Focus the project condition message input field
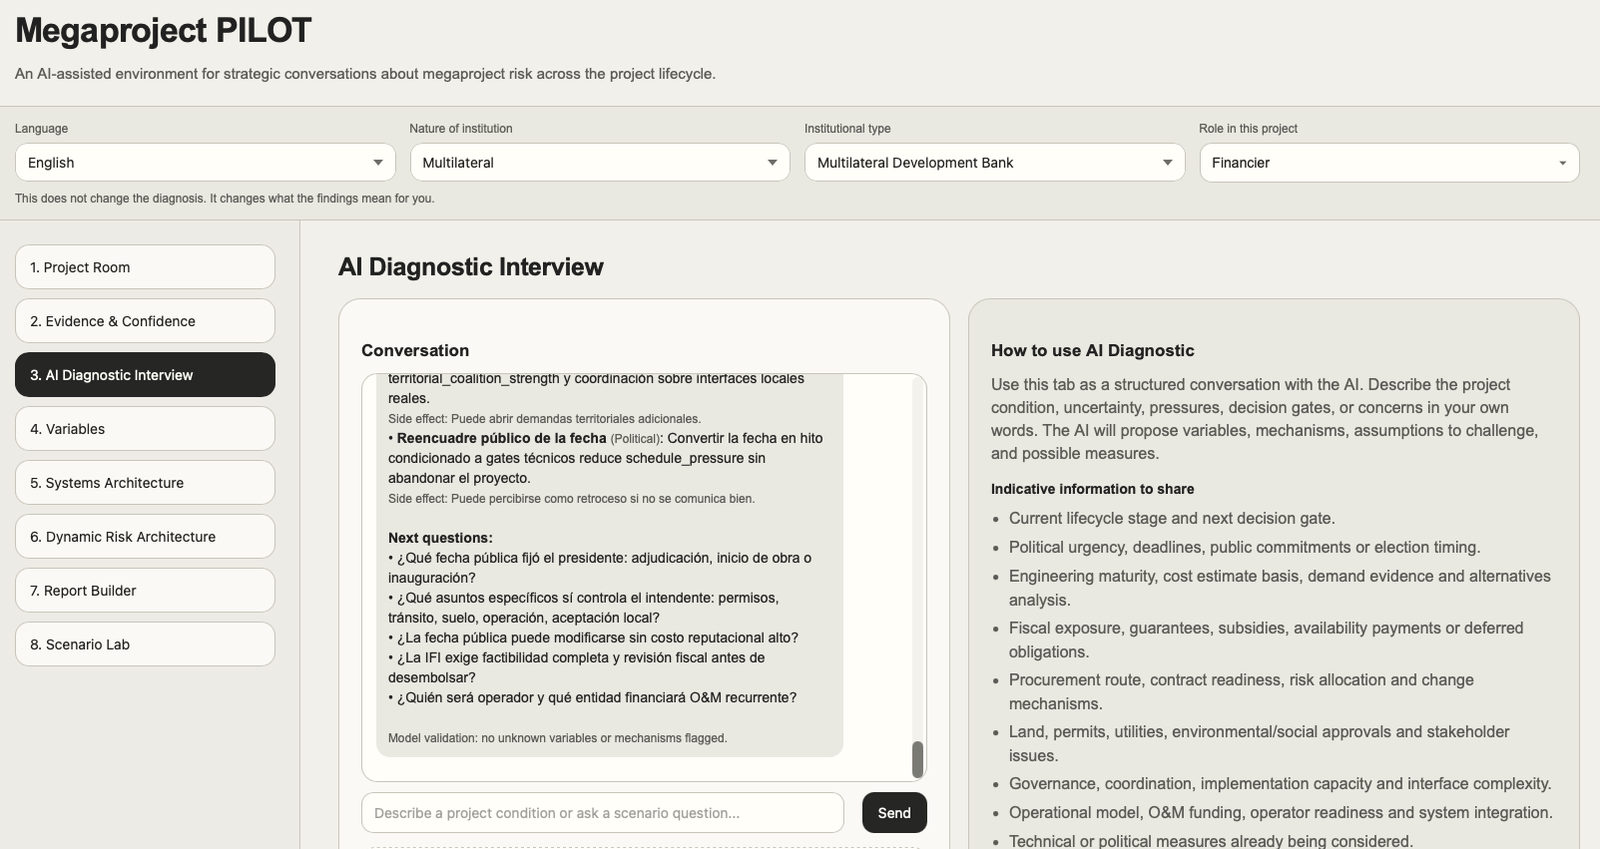 pyautogui.click(x=603, y=813)
